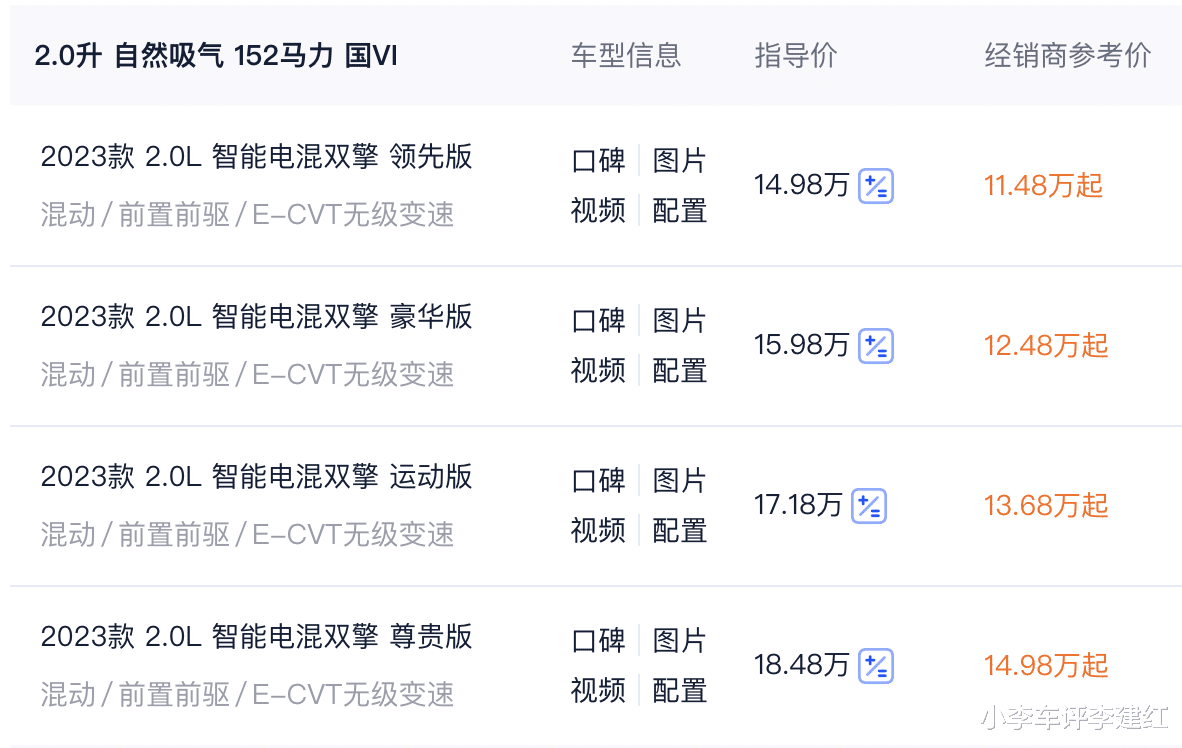This screenshot has width=1182, height=748.
Task: Open 口碑 for 豪华版 model
Action: [x=599, y=320]
